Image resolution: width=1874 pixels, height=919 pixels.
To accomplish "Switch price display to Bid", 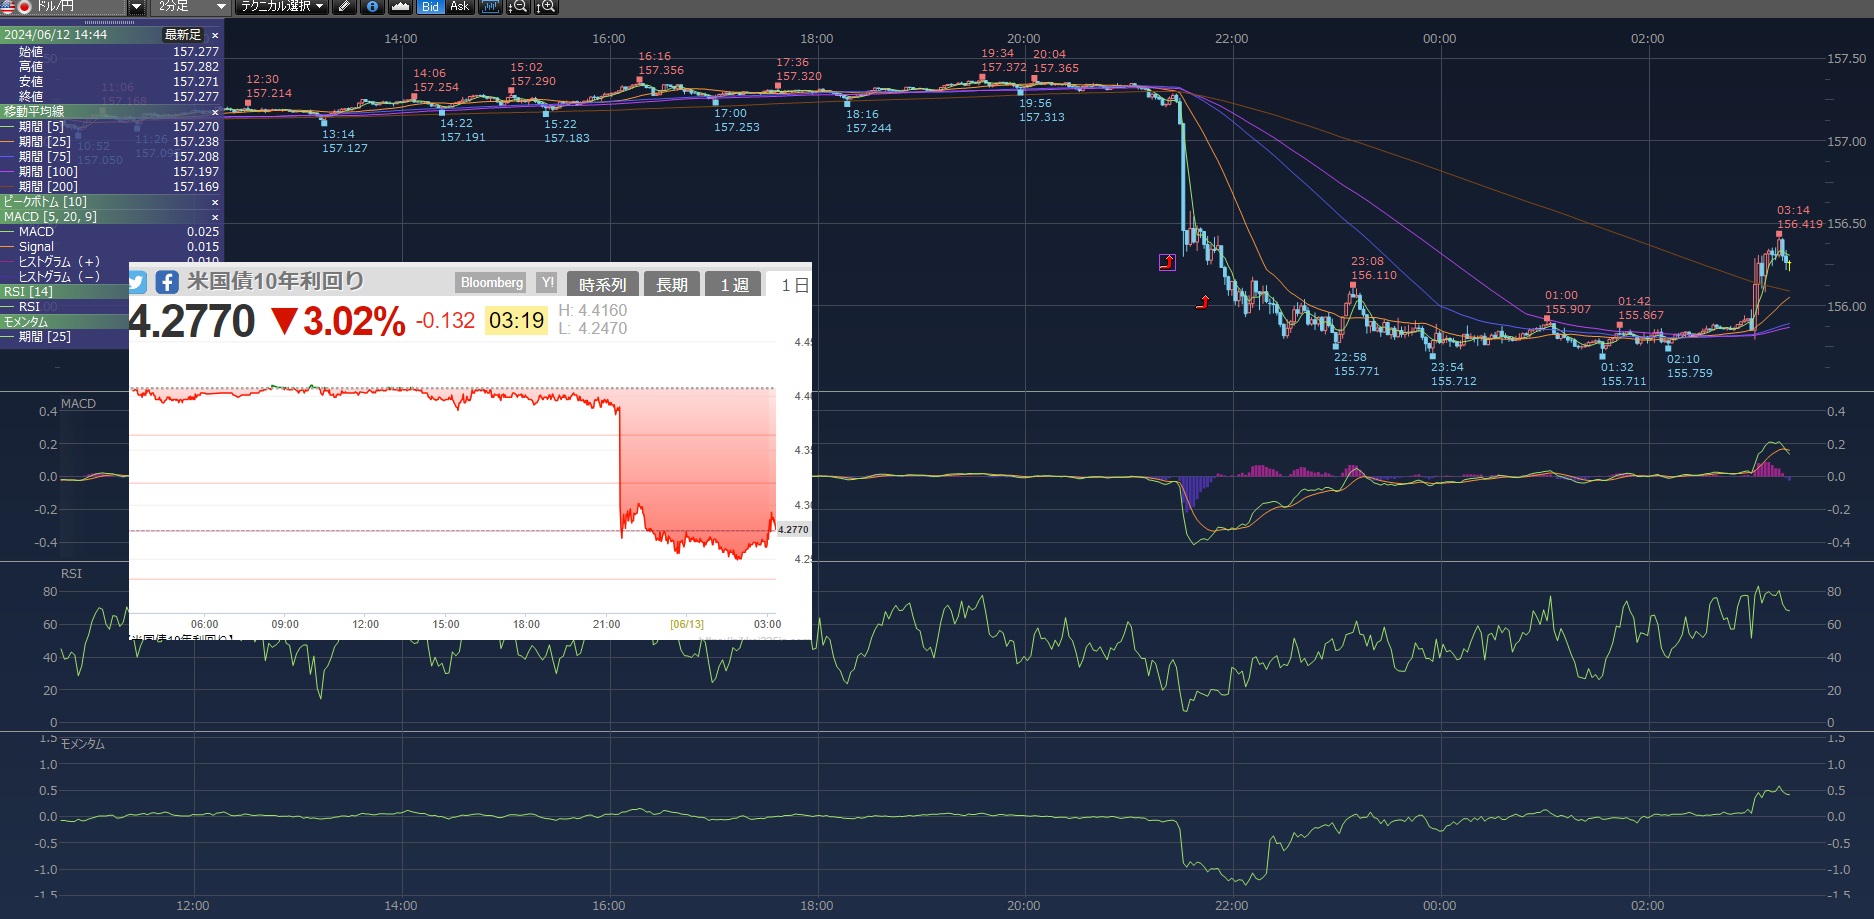I will pyautogui.click(x=430, y=7).
